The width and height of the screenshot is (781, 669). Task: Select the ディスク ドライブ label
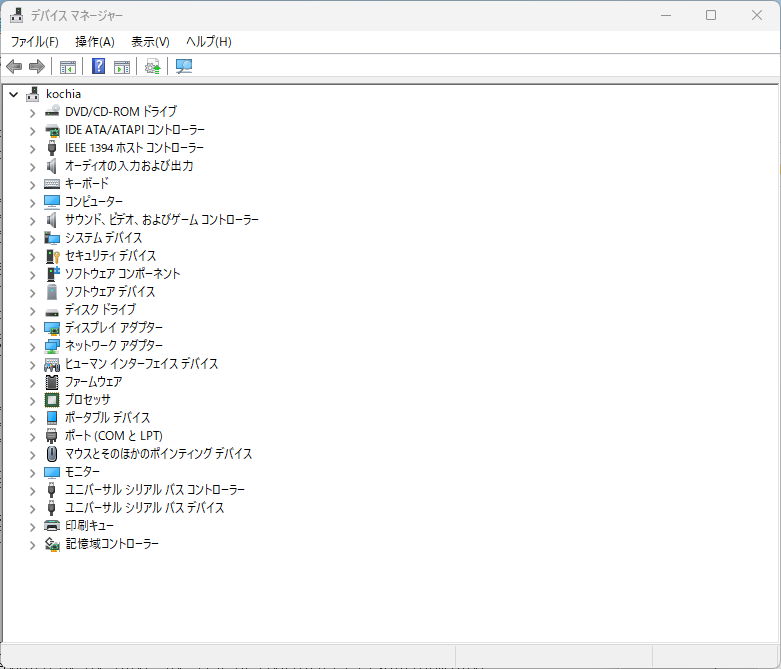point(100,310)
